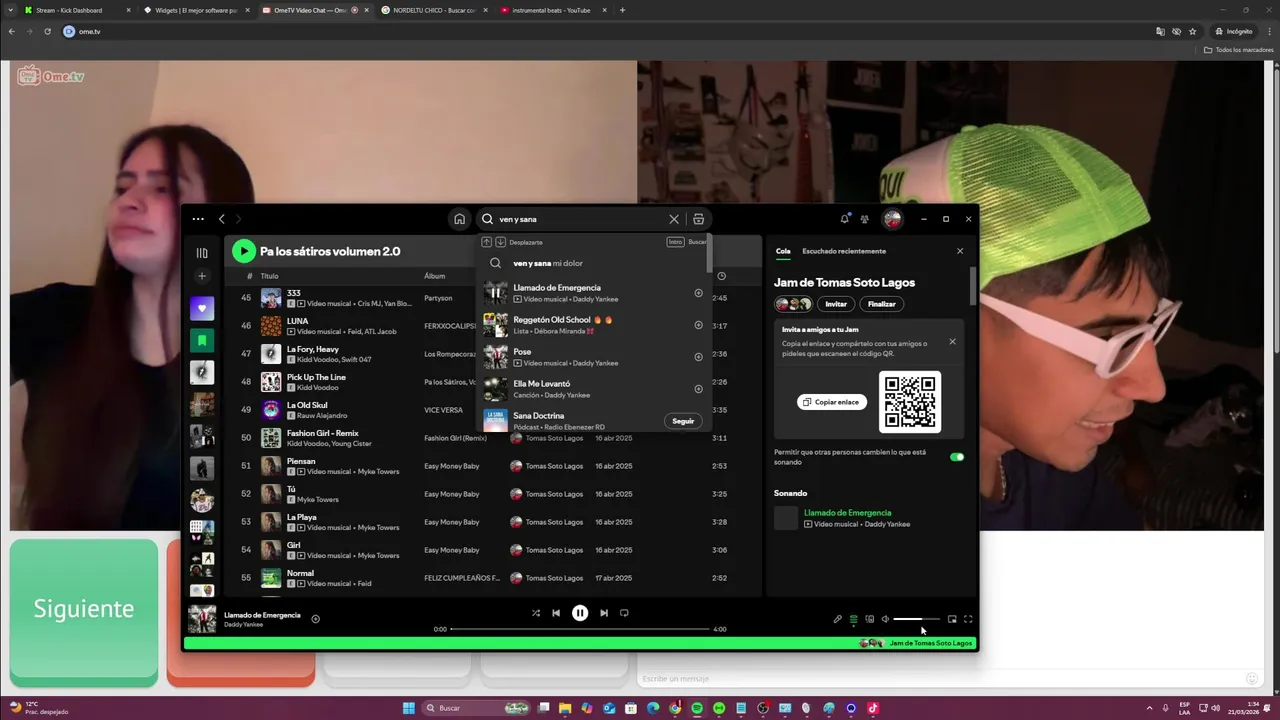The width and height of the screenshot is (1280, 720).
Task: Skip to the next track
Action: tap(604, 613)
